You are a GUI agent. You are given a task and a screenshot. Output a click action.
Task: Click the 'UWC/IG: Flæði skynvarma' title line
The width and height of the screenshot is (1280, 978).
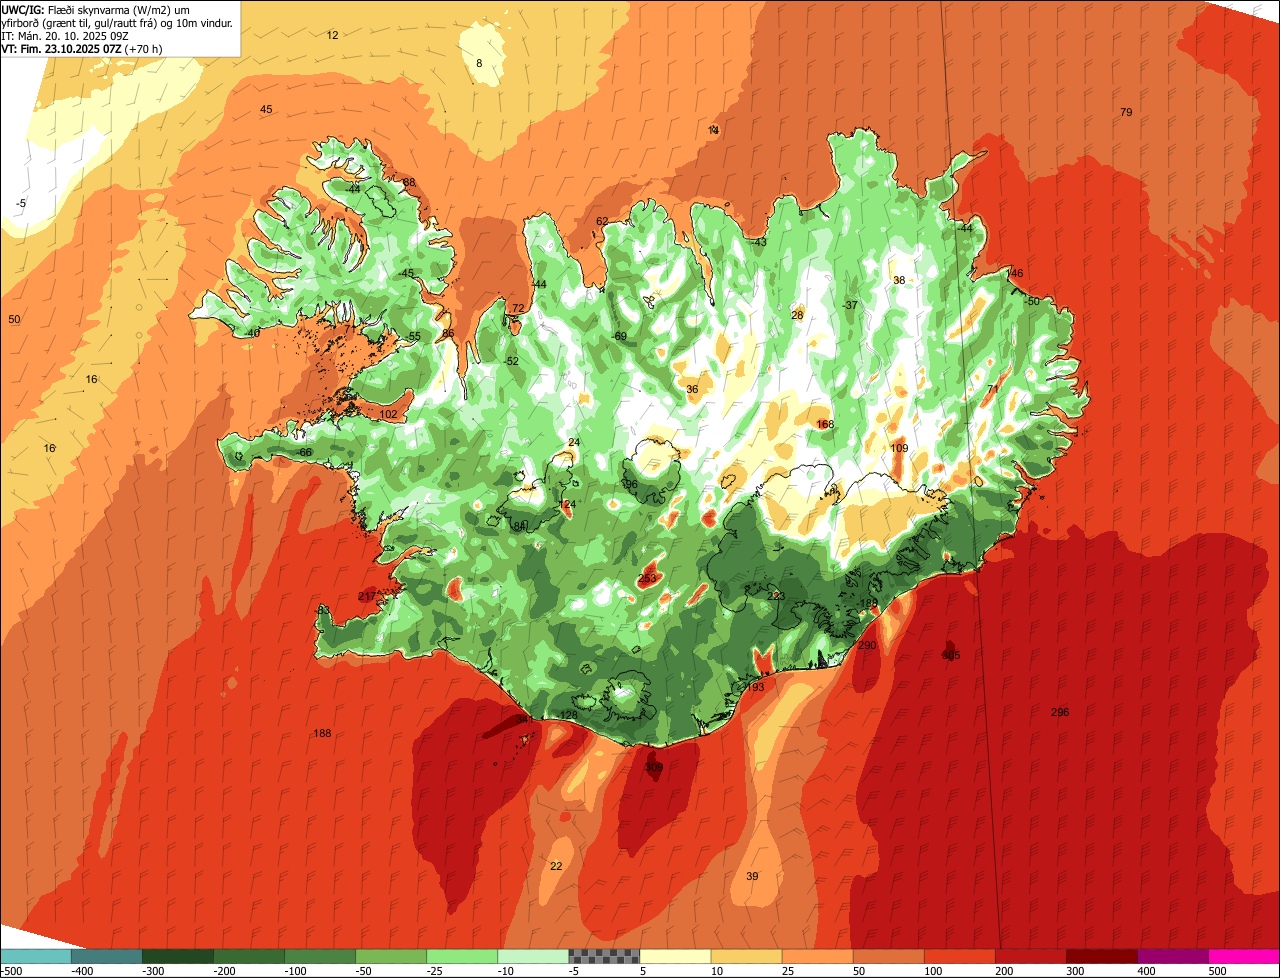coord(95,9)
